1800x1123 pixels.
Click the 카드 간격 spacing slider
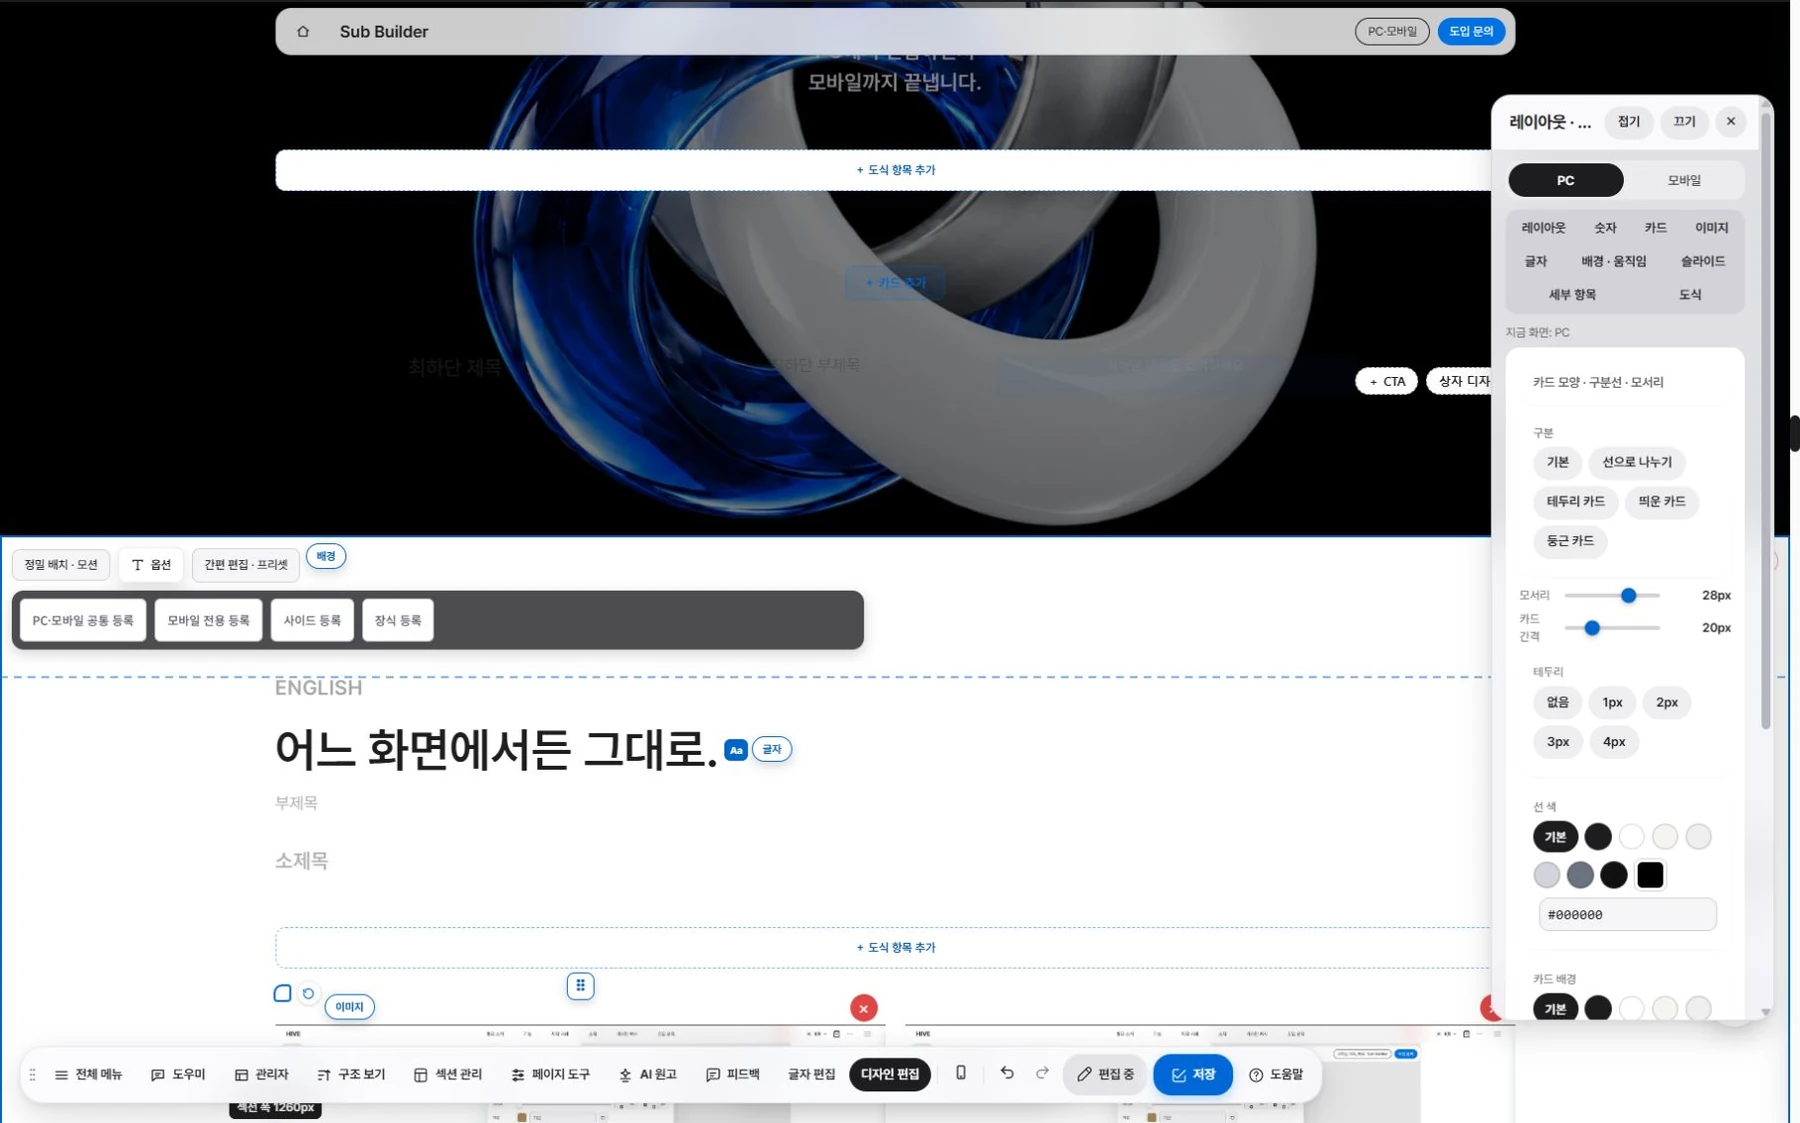click(x=1612, y=628)
